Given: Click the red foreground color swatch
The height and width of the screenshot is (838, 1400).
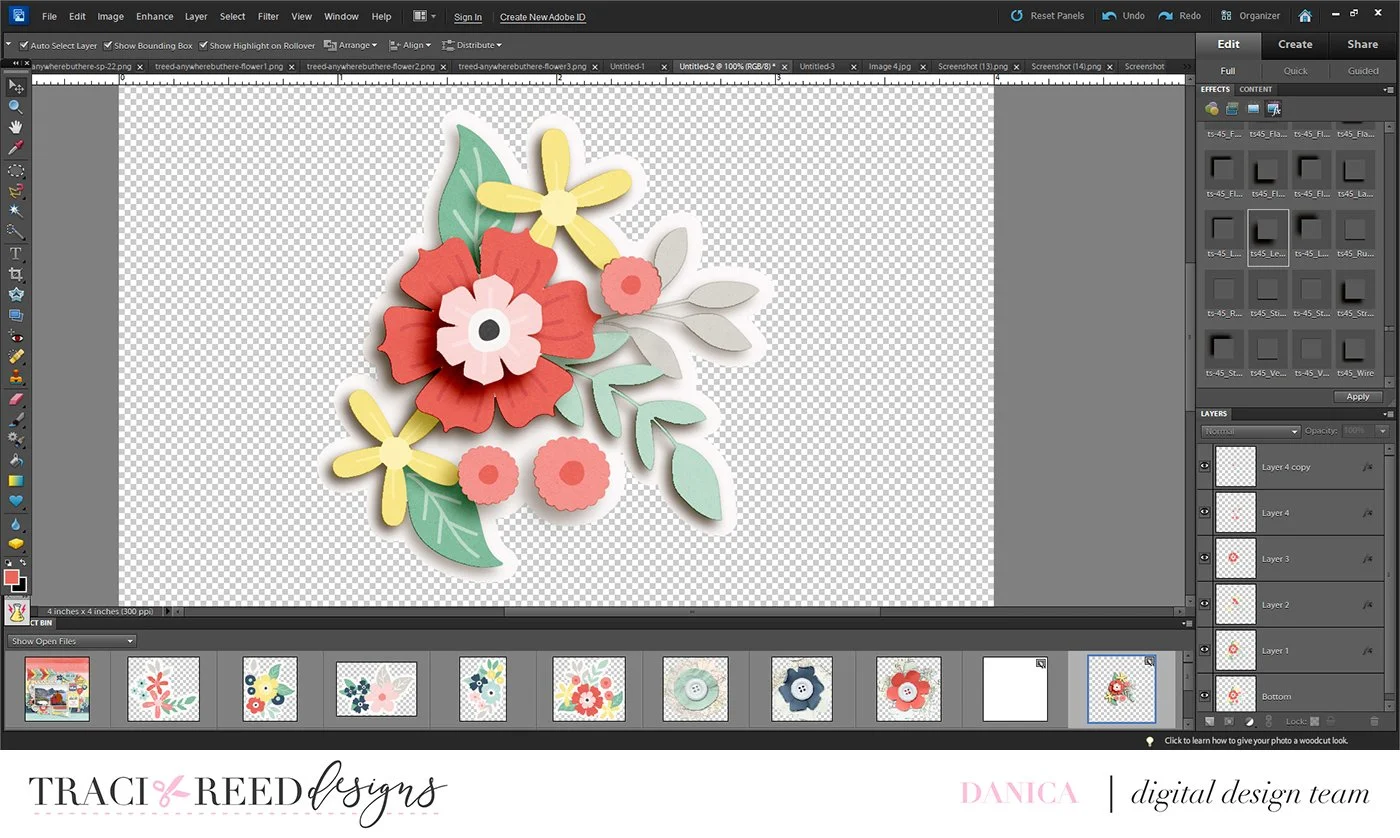Looking at the screenshot, I should [12, 577].
